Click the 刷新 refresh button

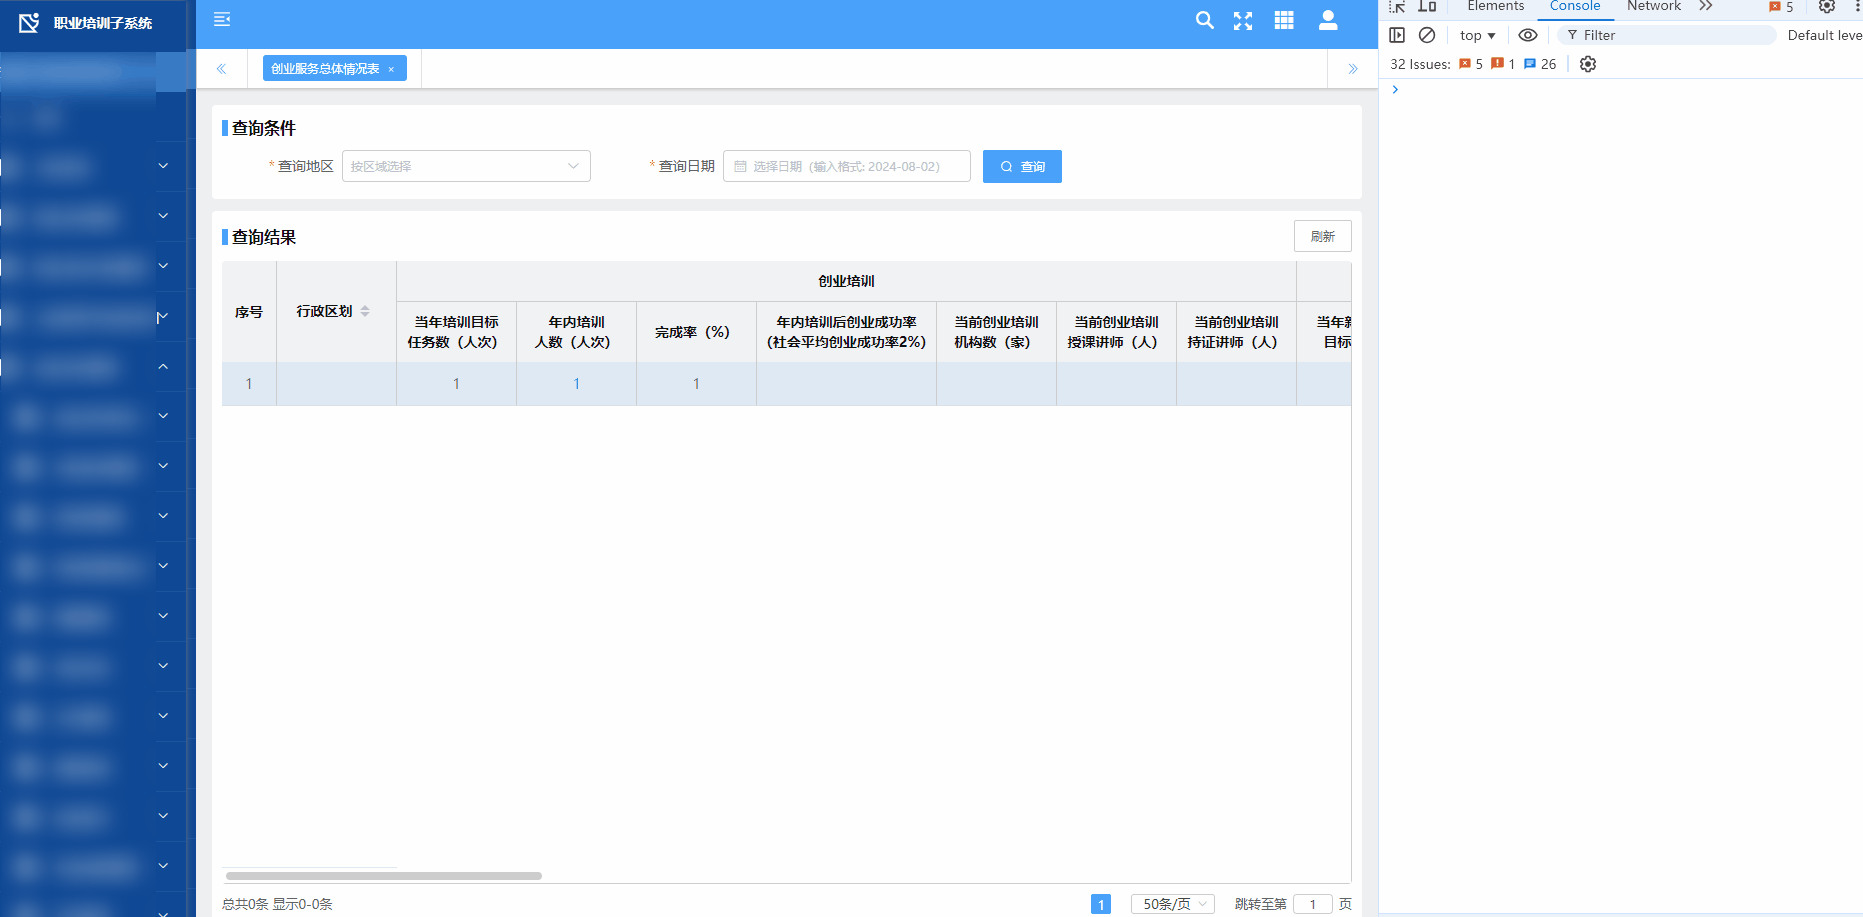click(x=1322, y=236)
